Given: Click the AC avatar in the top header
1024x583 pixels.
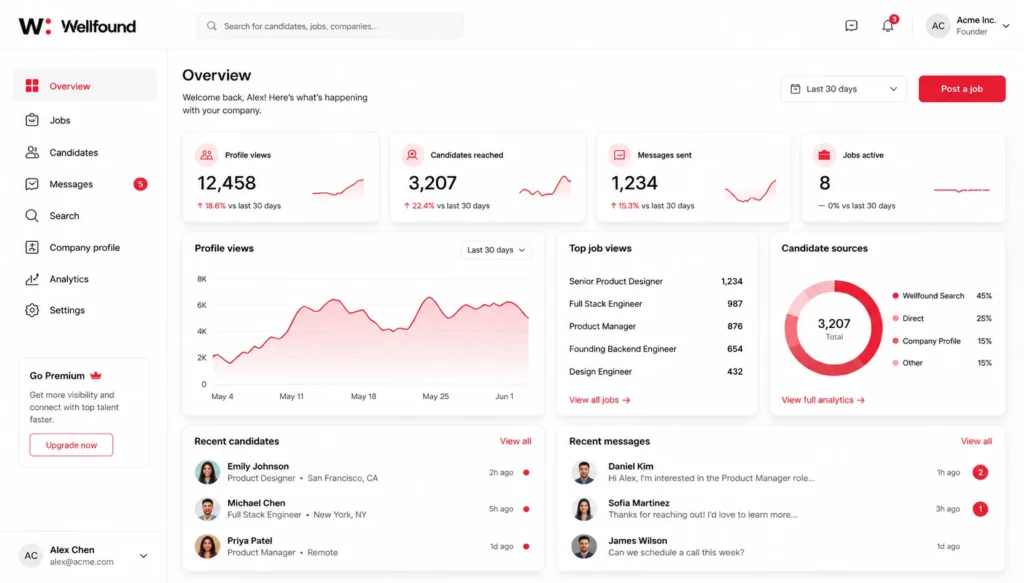Looking at the screenshot, I should tap(938, 26).
